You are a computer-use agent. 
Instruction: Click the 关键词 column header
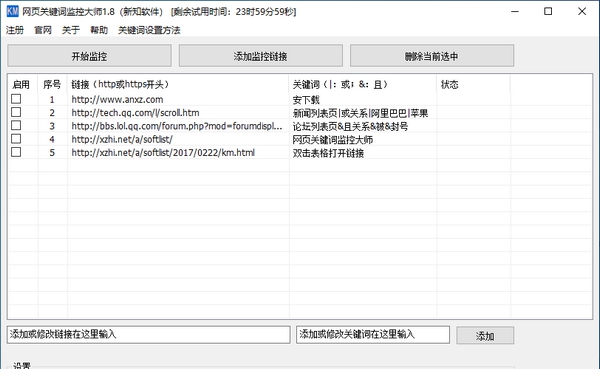coord(363,84)
